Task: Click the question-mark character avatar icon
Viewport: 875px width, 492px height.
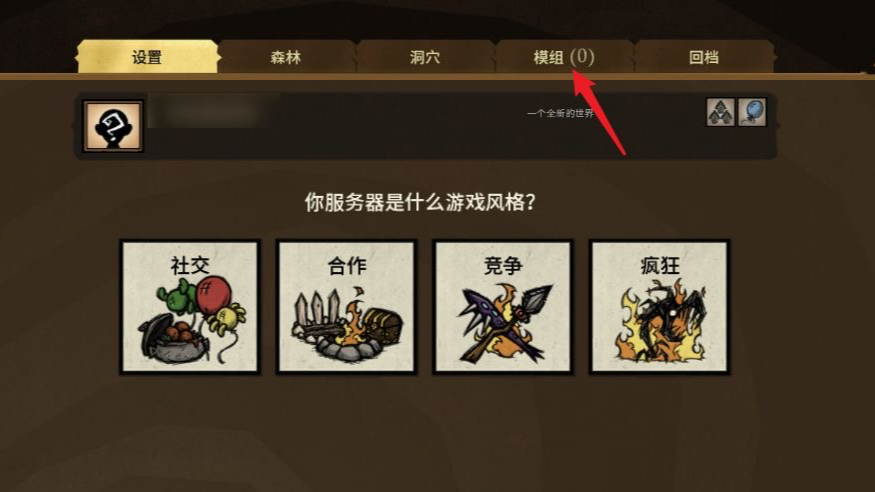Action: (x=113, y=126)
